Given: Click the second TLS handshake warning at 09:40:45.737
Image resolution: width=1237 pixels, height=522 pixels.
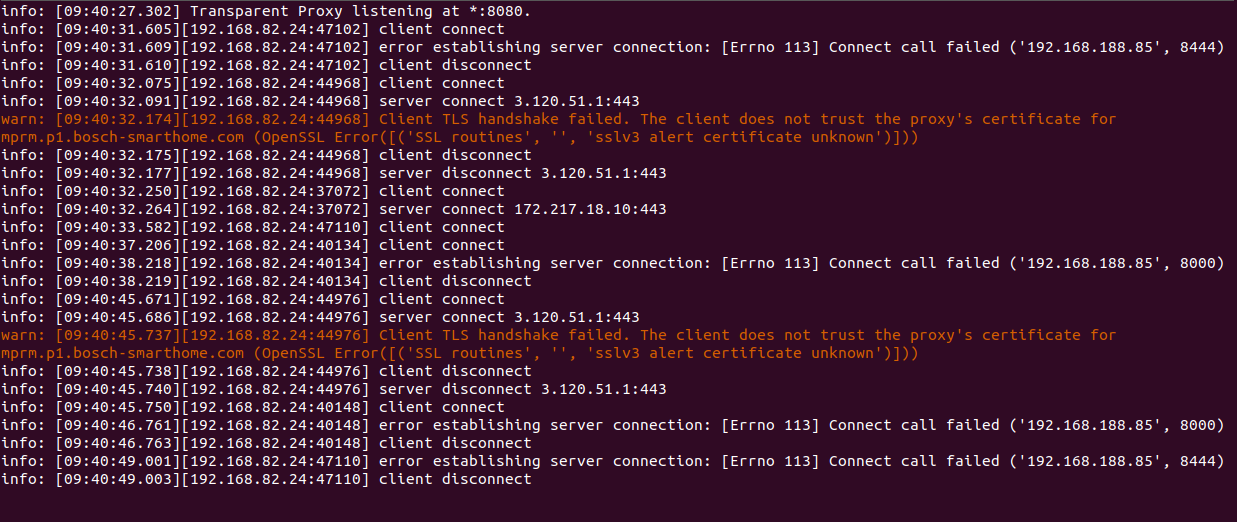Looking at the screenshot, I should [x=559, y=344].
